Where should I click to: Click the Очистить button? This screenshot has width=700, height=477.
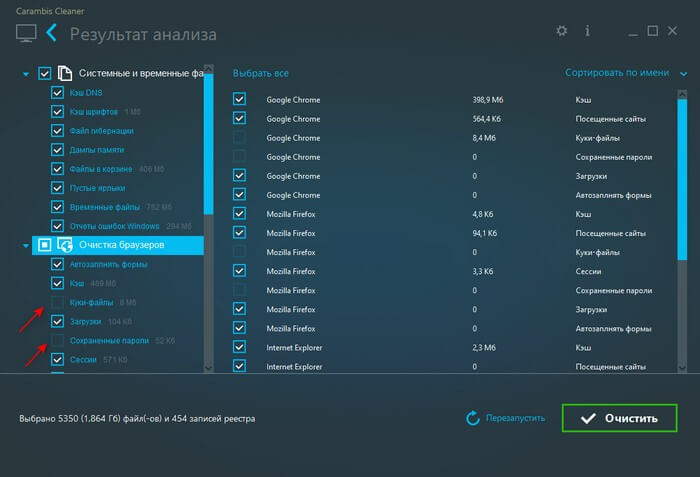(x=620, y=418)
